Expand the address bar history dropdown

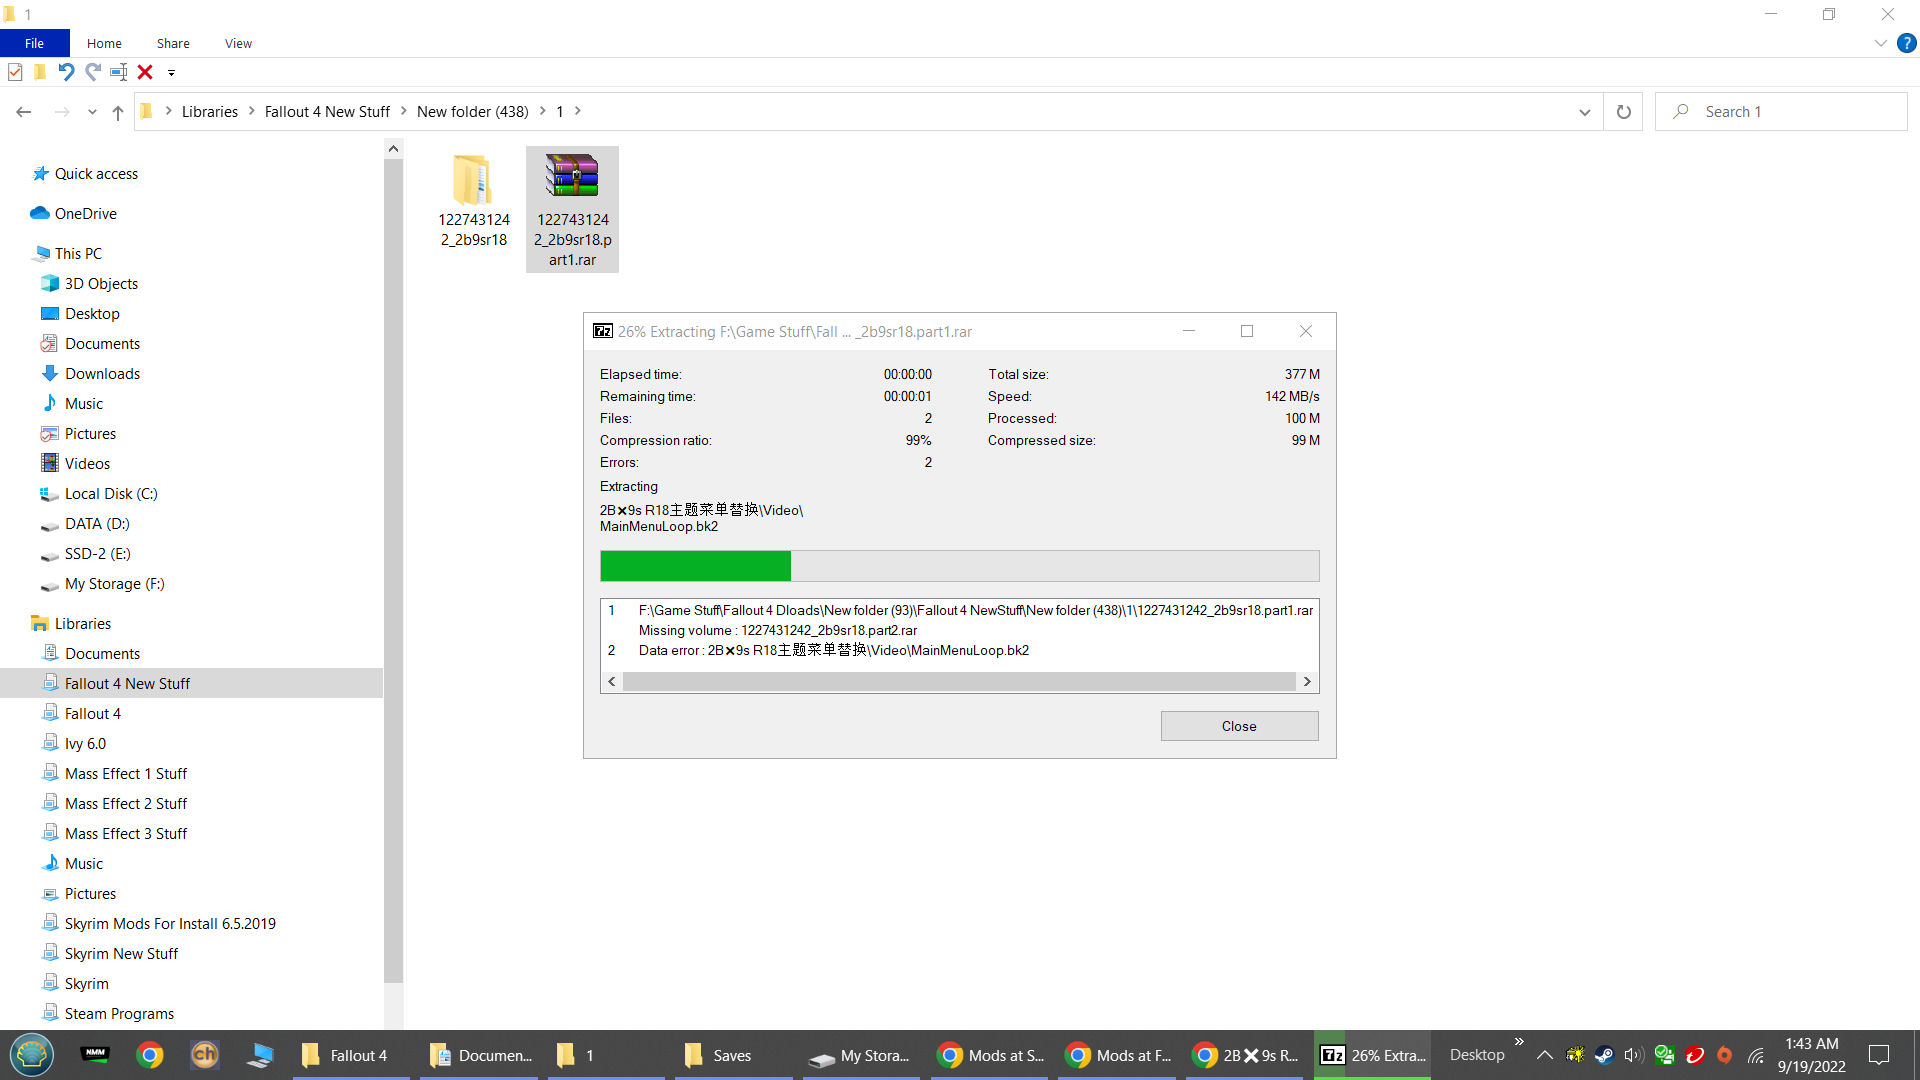(1584, 112)
